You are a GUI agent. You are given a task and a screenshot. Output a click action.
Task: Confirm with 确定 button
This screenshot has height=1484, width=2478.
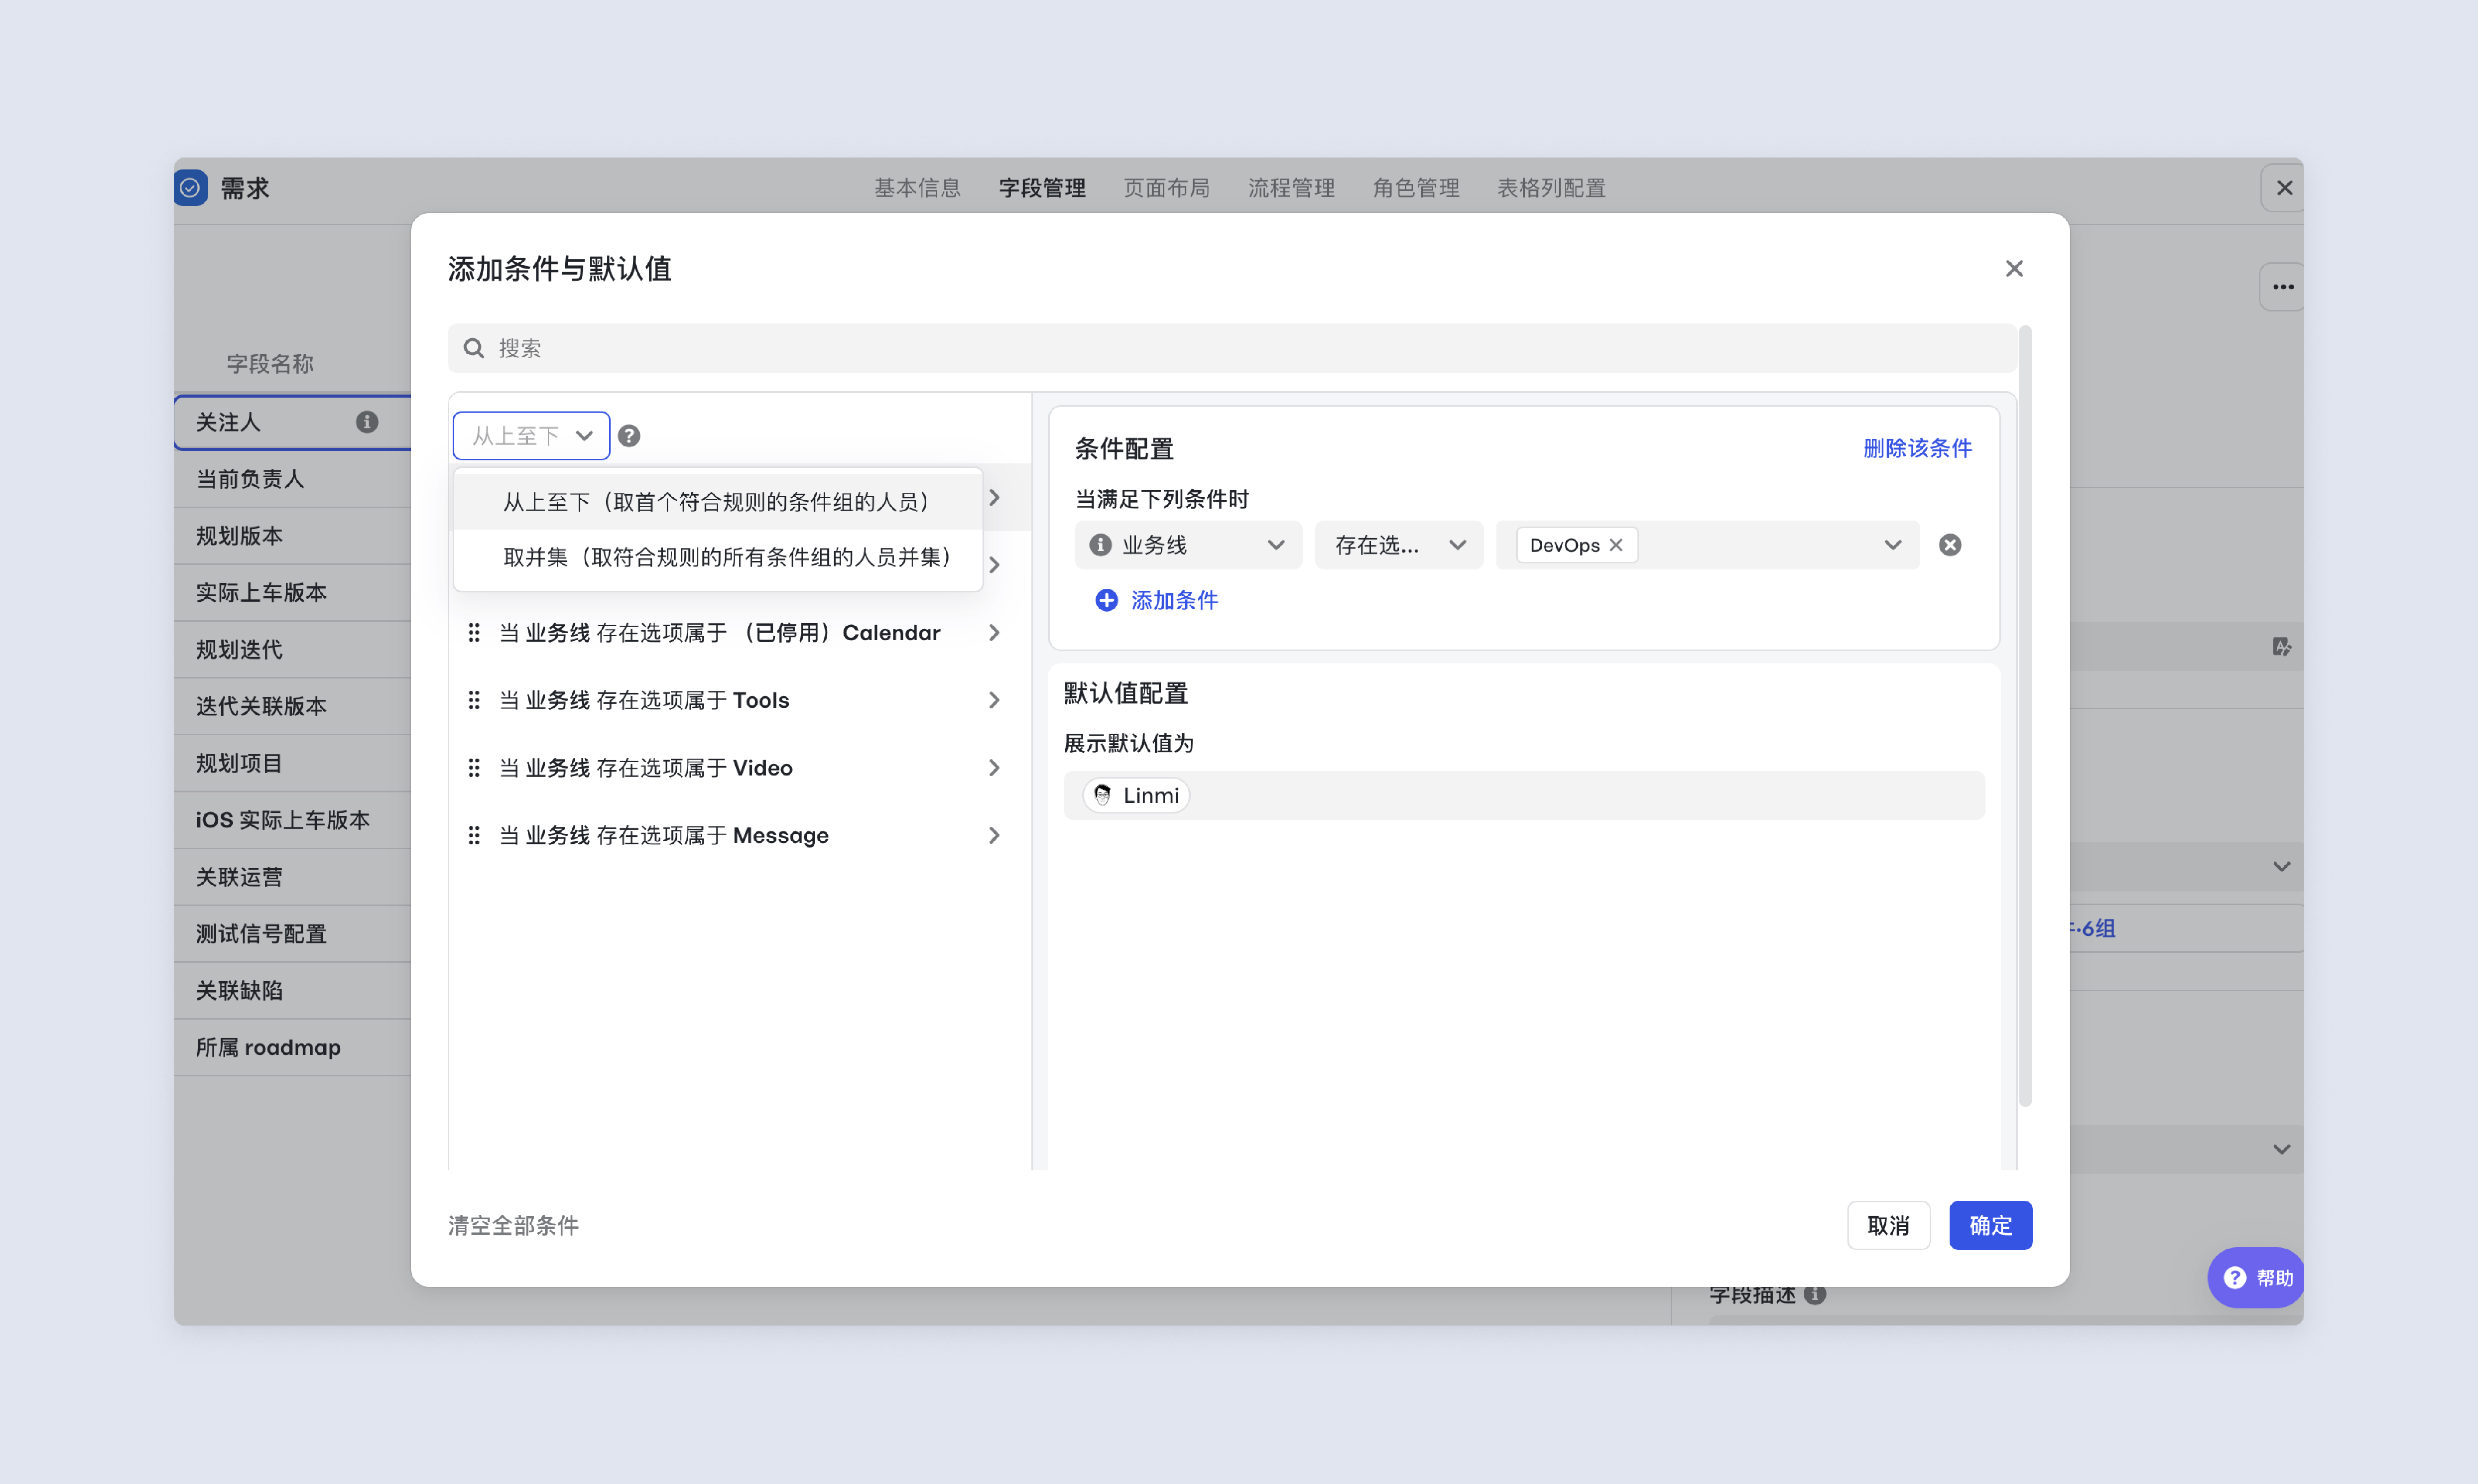tap(1990, 1225)
